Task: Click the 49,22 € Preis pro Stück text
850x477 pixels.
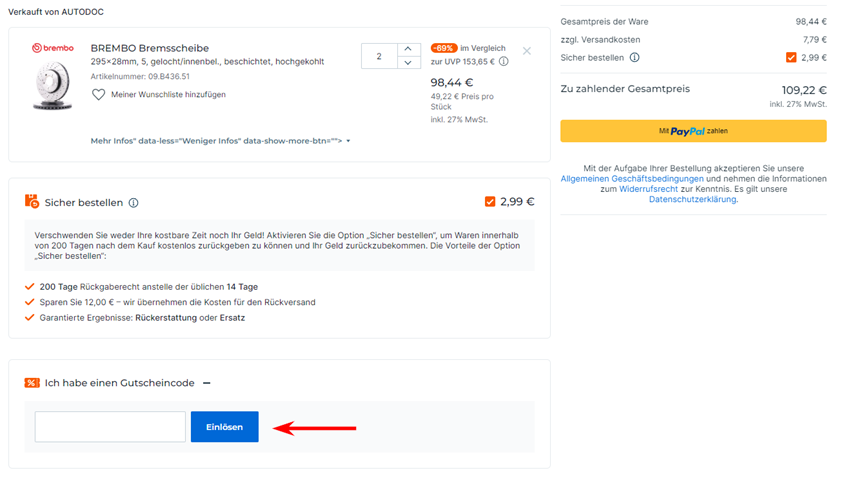Action: click(x=462, y=101)
